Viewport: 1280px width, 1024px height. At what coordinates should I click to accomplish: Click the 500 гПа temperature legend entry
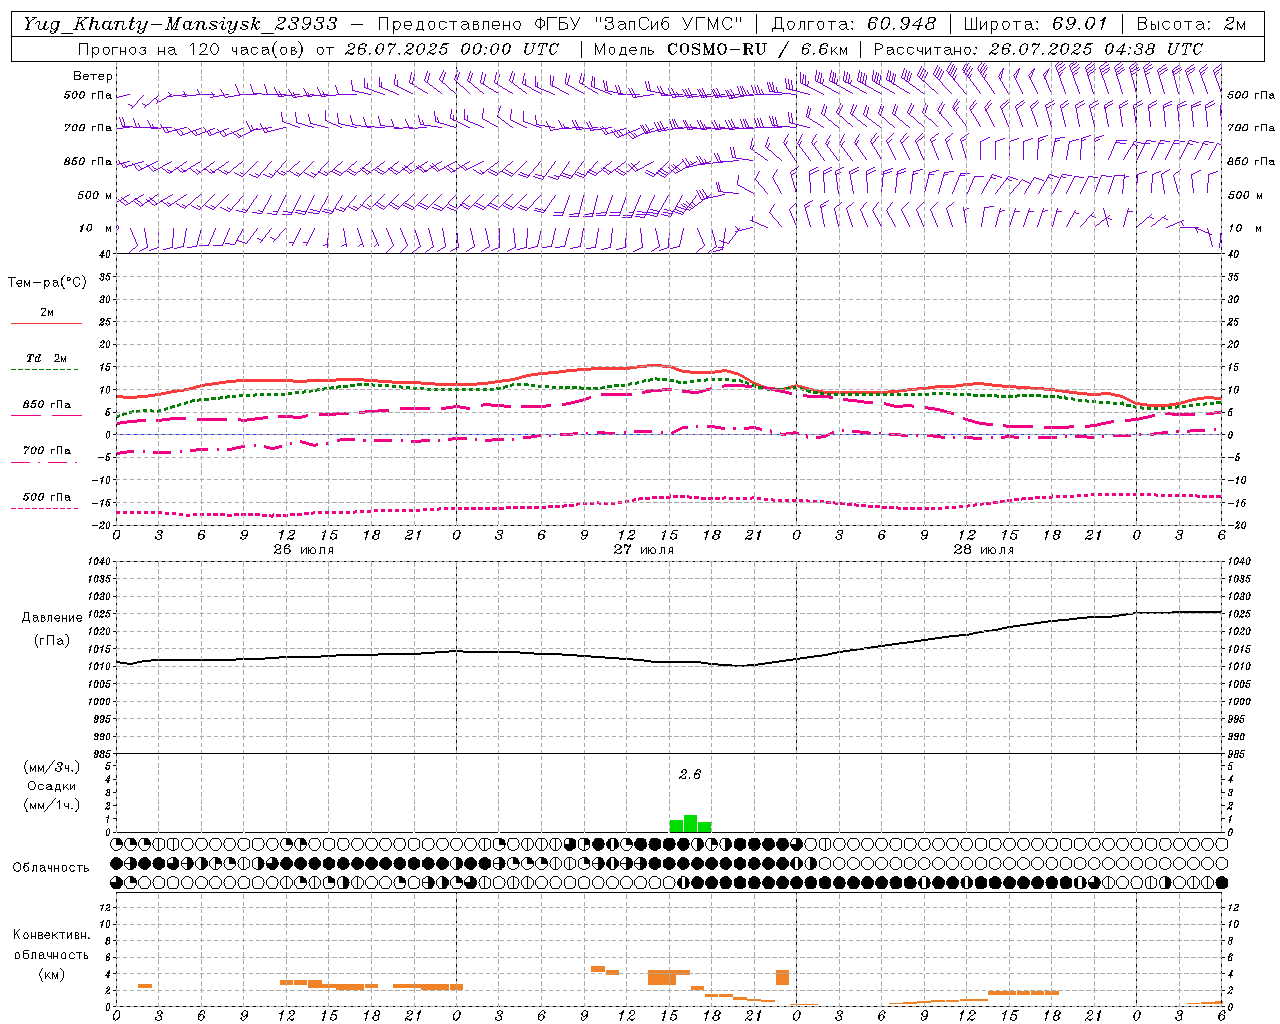tap(47, 497)
